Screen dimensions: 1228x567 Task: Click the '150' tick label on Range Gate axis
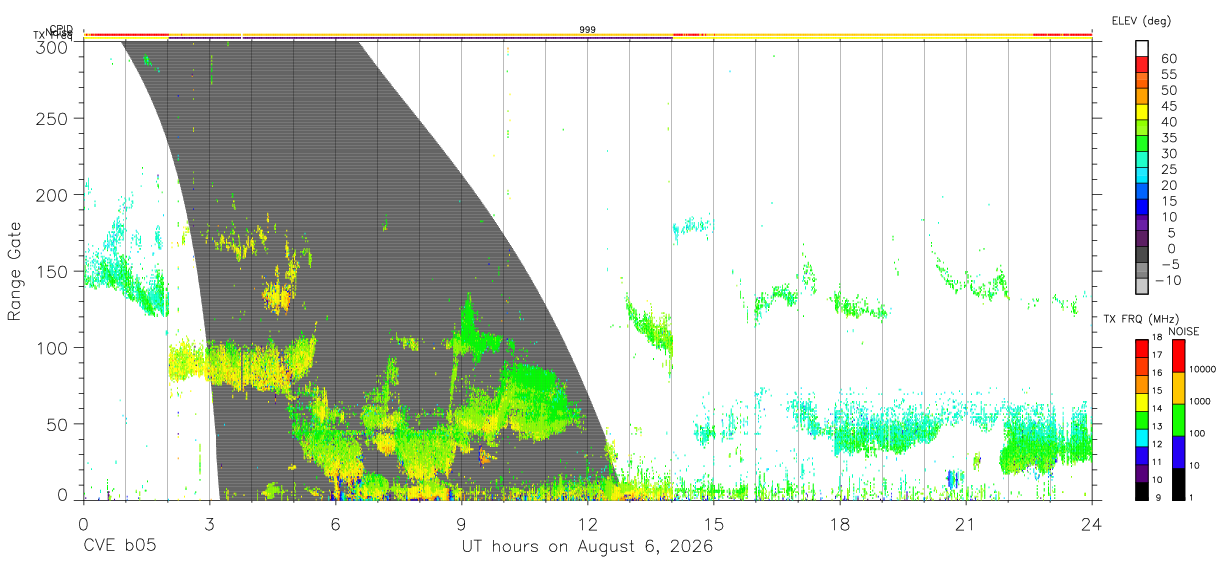tap(52, 271)
